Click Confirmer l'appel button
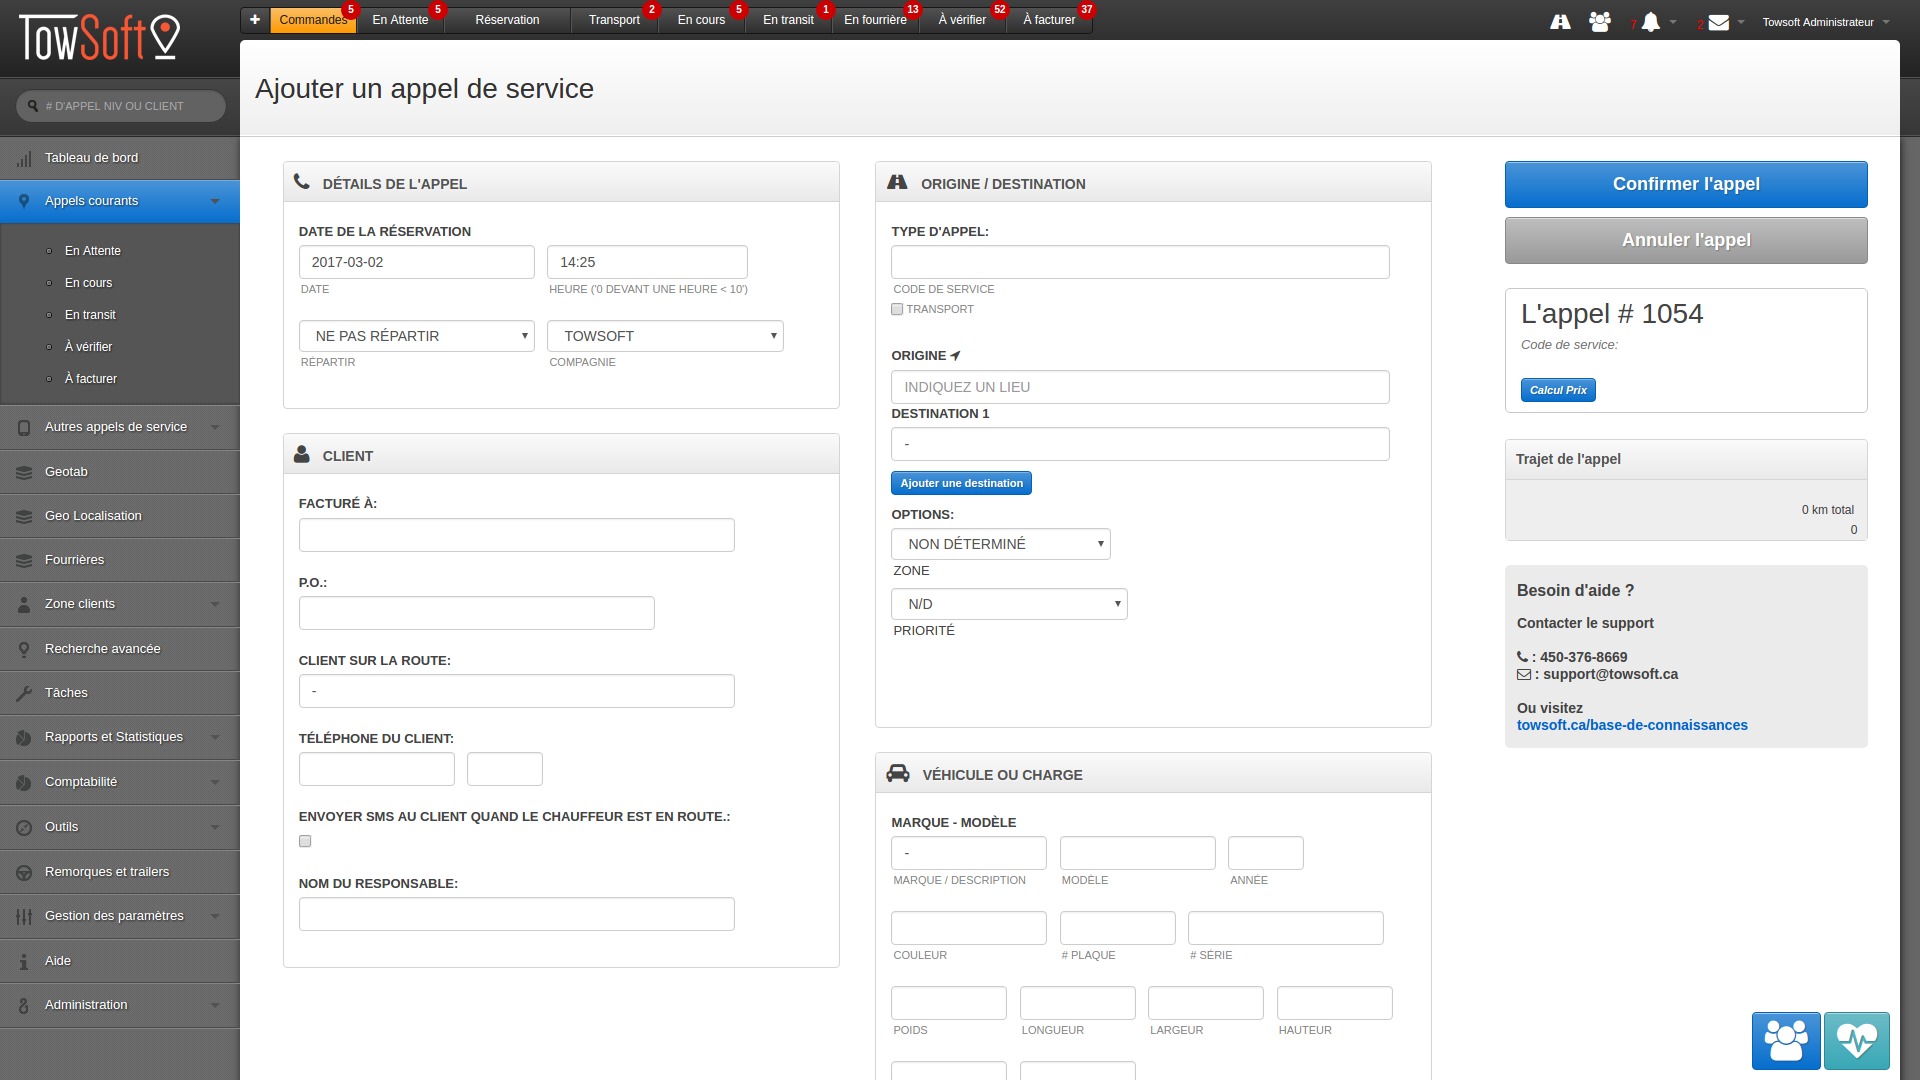 pyautogui.click(x=1686, y=184)
